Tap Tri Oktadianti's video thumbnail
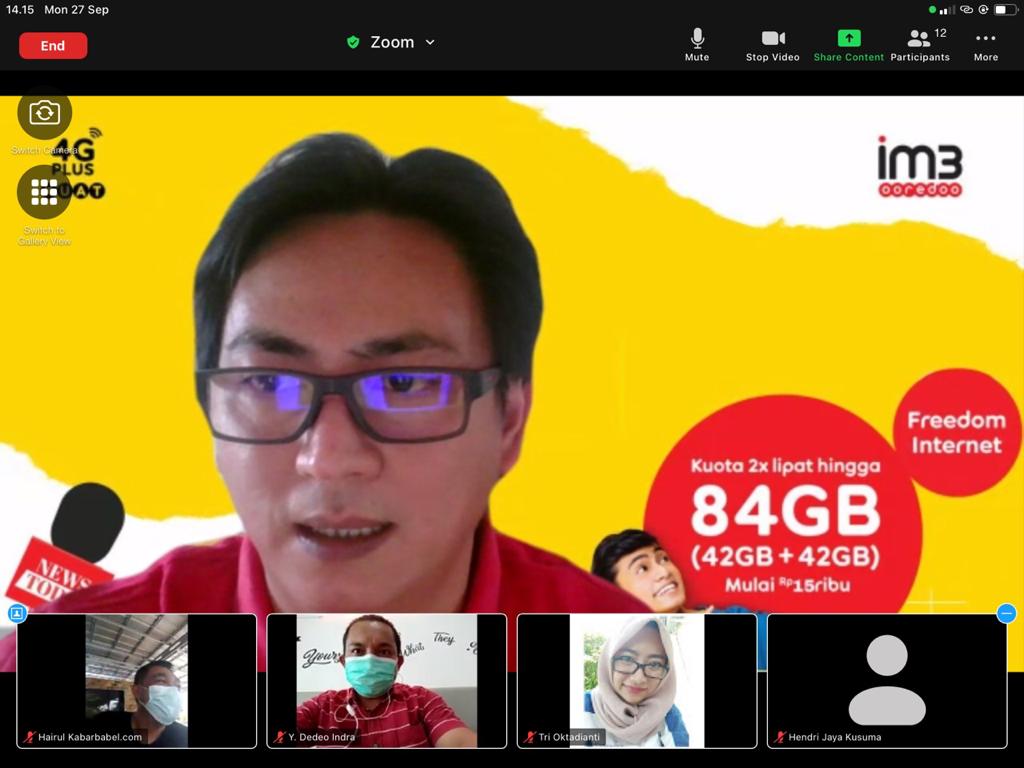The image size is (1024, 768). coord(636,680)
